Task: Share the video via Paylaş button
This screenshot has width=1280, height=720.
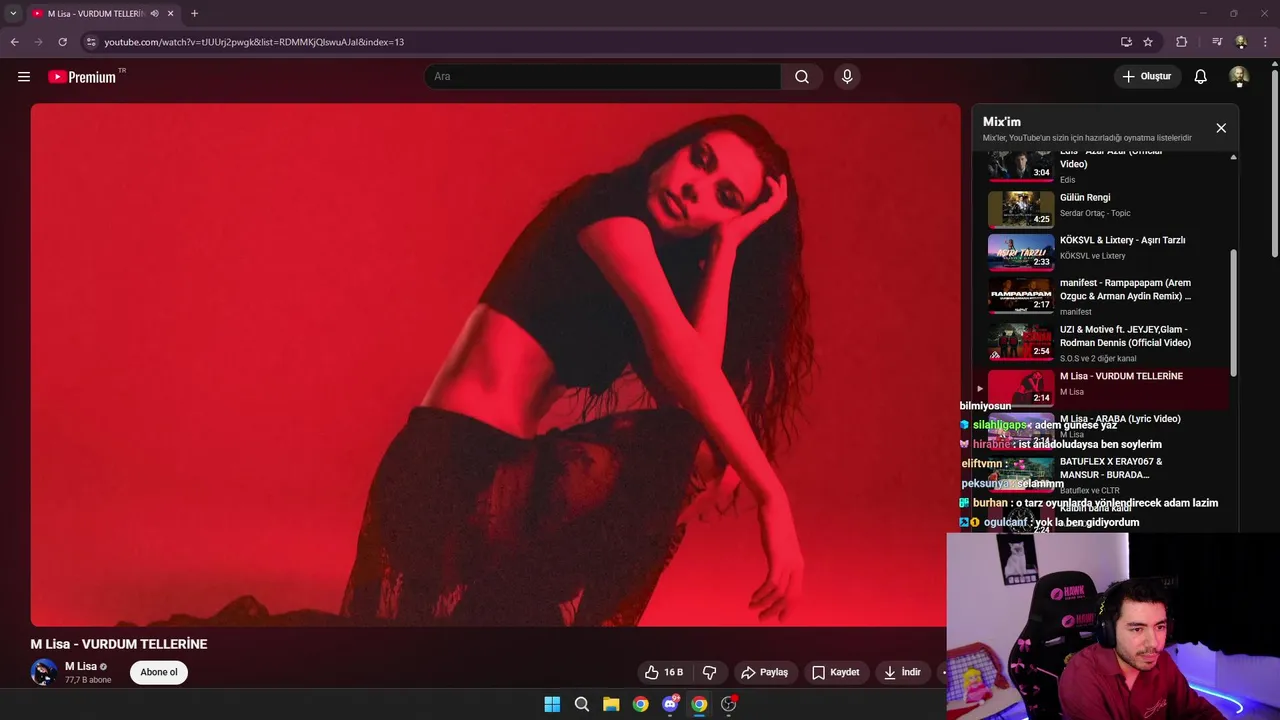Action: tap(765, 672)
